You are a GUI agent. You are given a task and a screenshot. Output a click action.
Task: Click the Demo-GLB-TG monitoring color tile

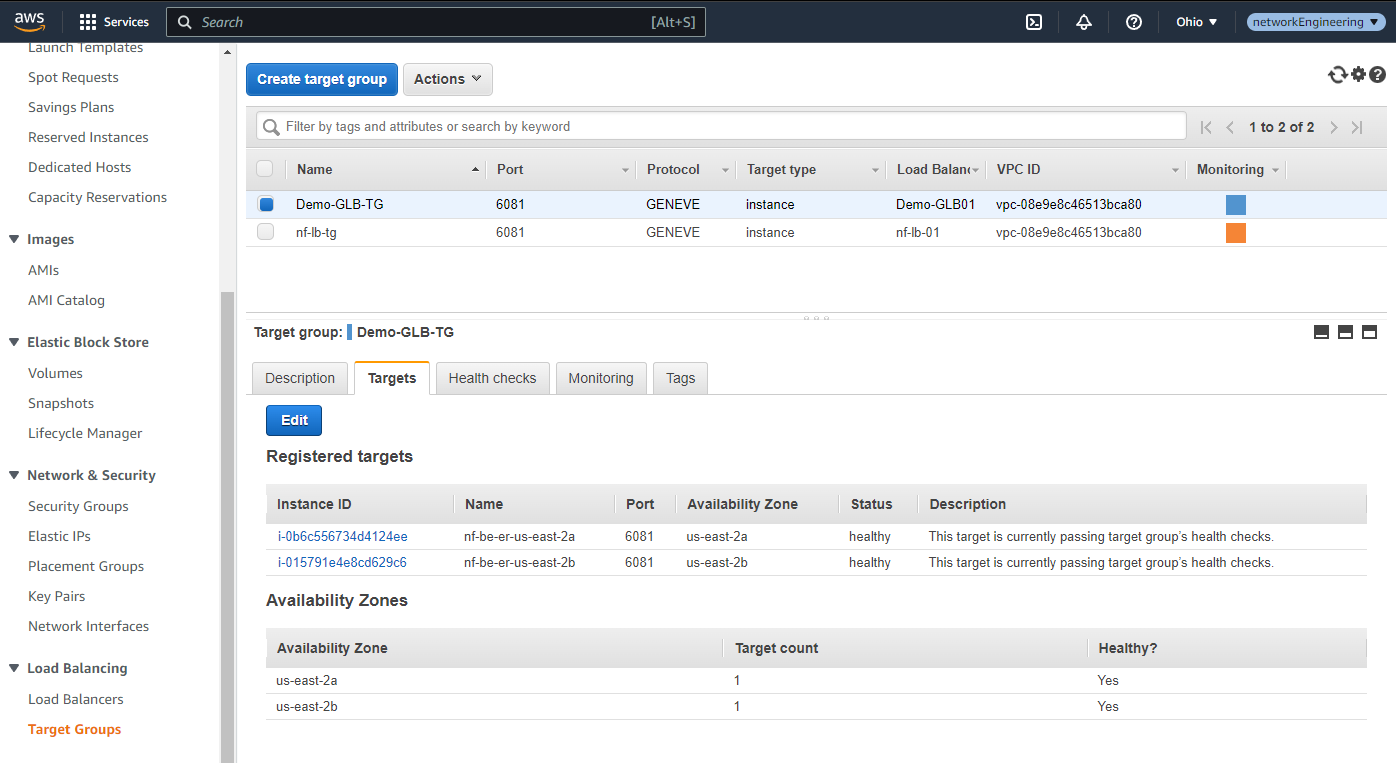pos(1236,204)
